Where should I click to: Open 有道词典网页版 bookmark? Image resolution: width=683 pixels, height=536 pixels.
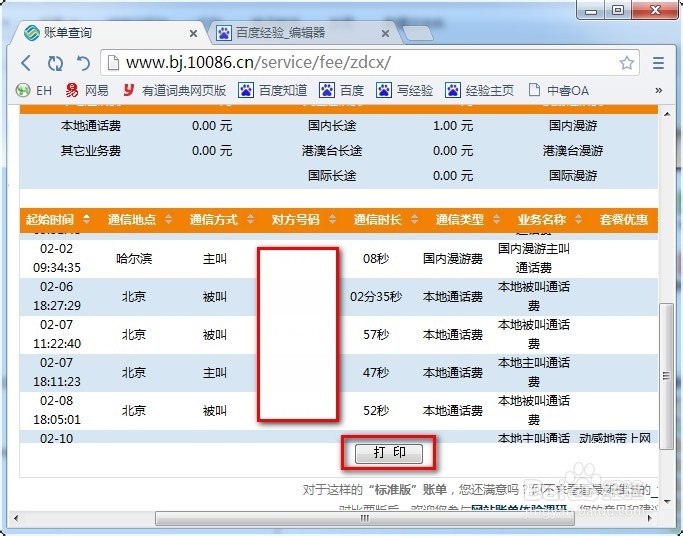click(174, 91)
